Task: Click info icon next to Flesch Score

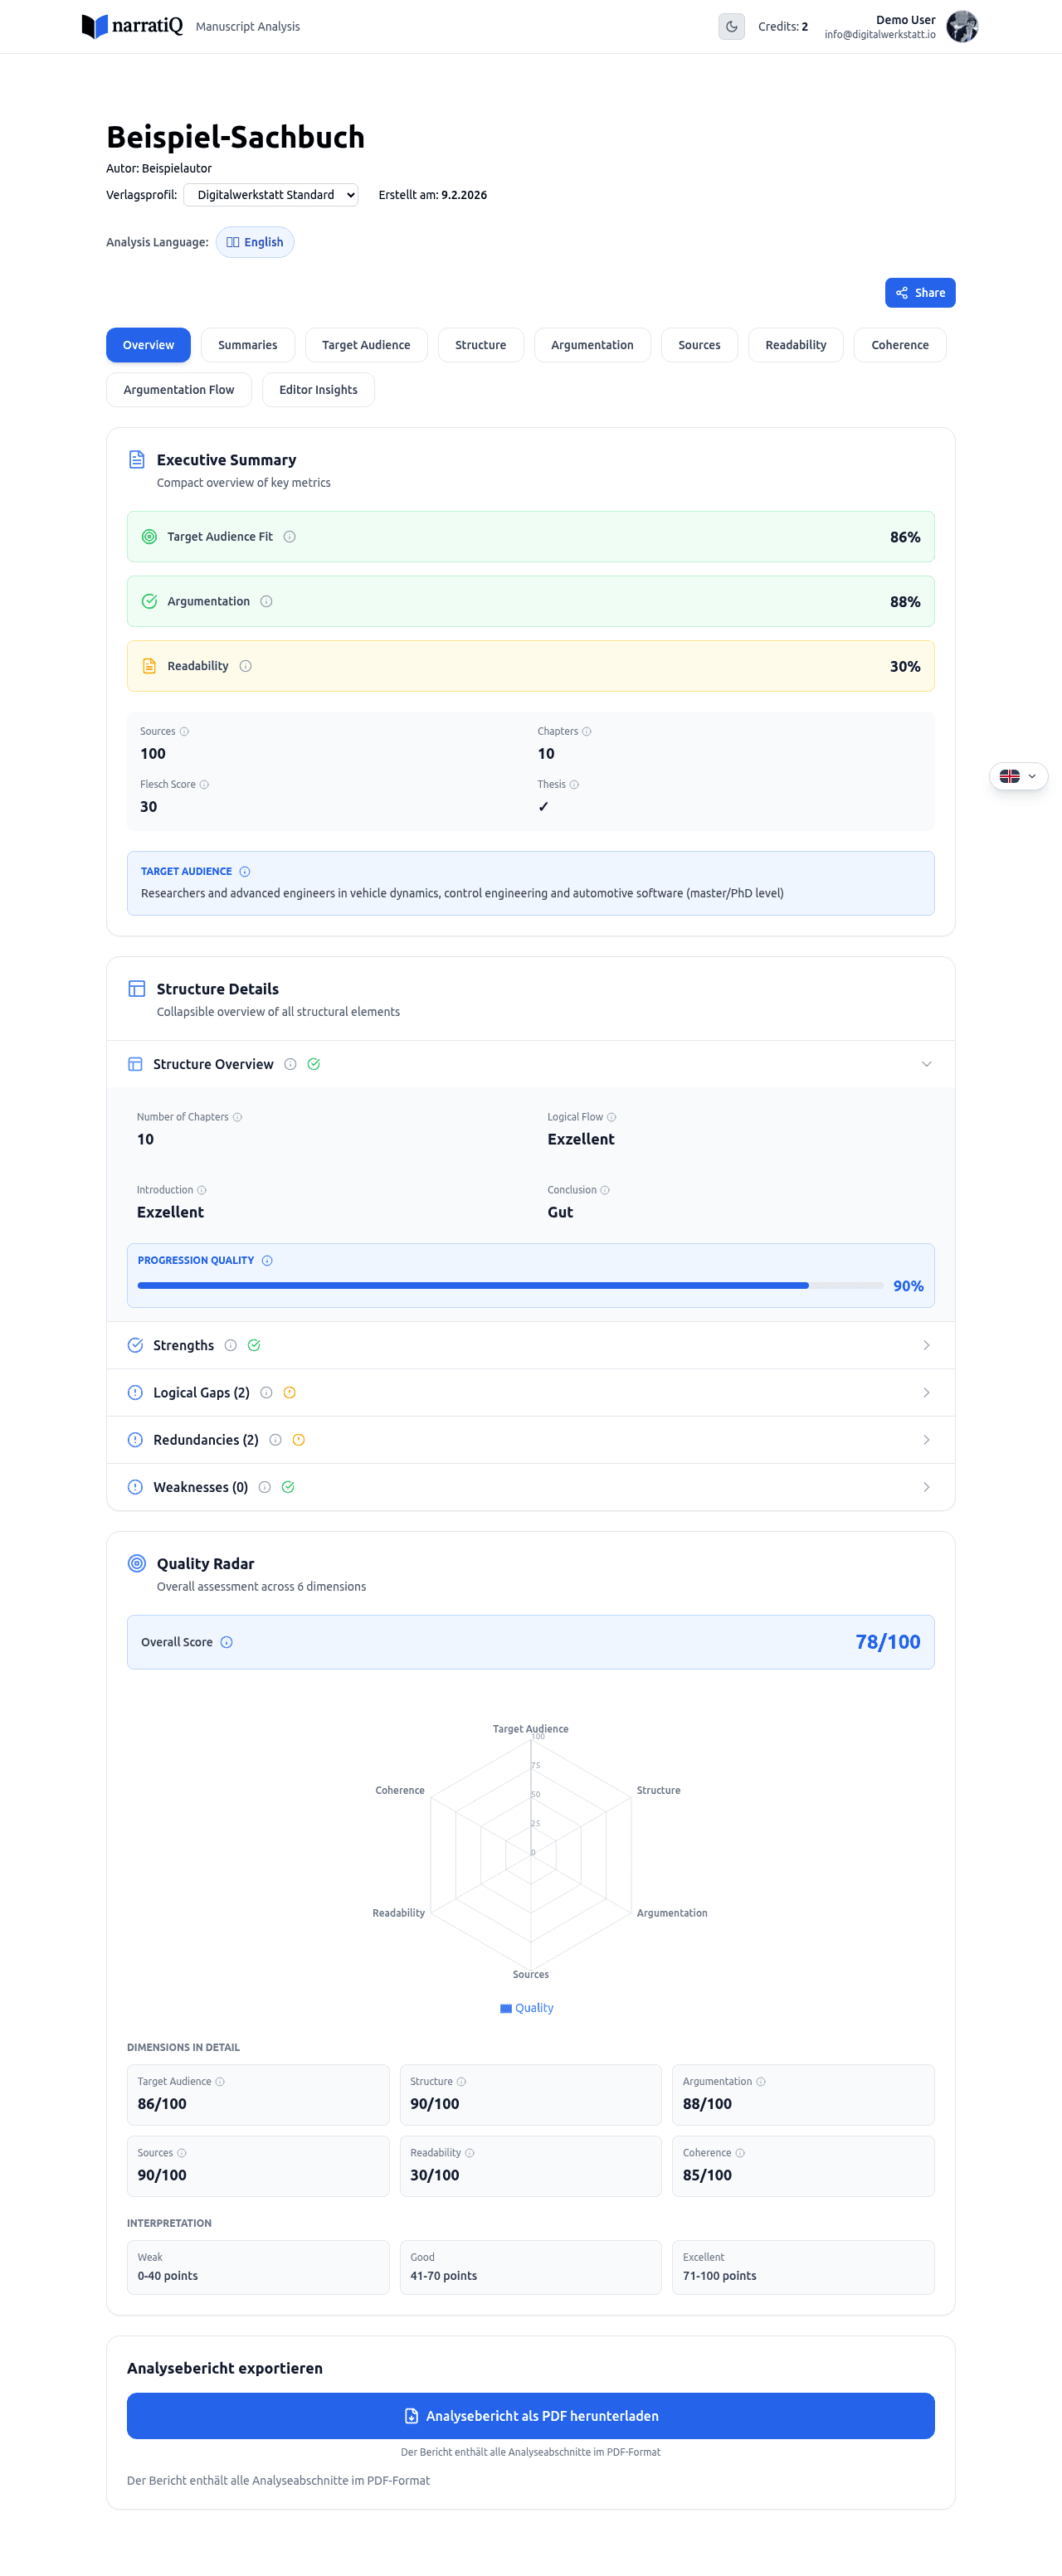Action: tap(204, 785)
